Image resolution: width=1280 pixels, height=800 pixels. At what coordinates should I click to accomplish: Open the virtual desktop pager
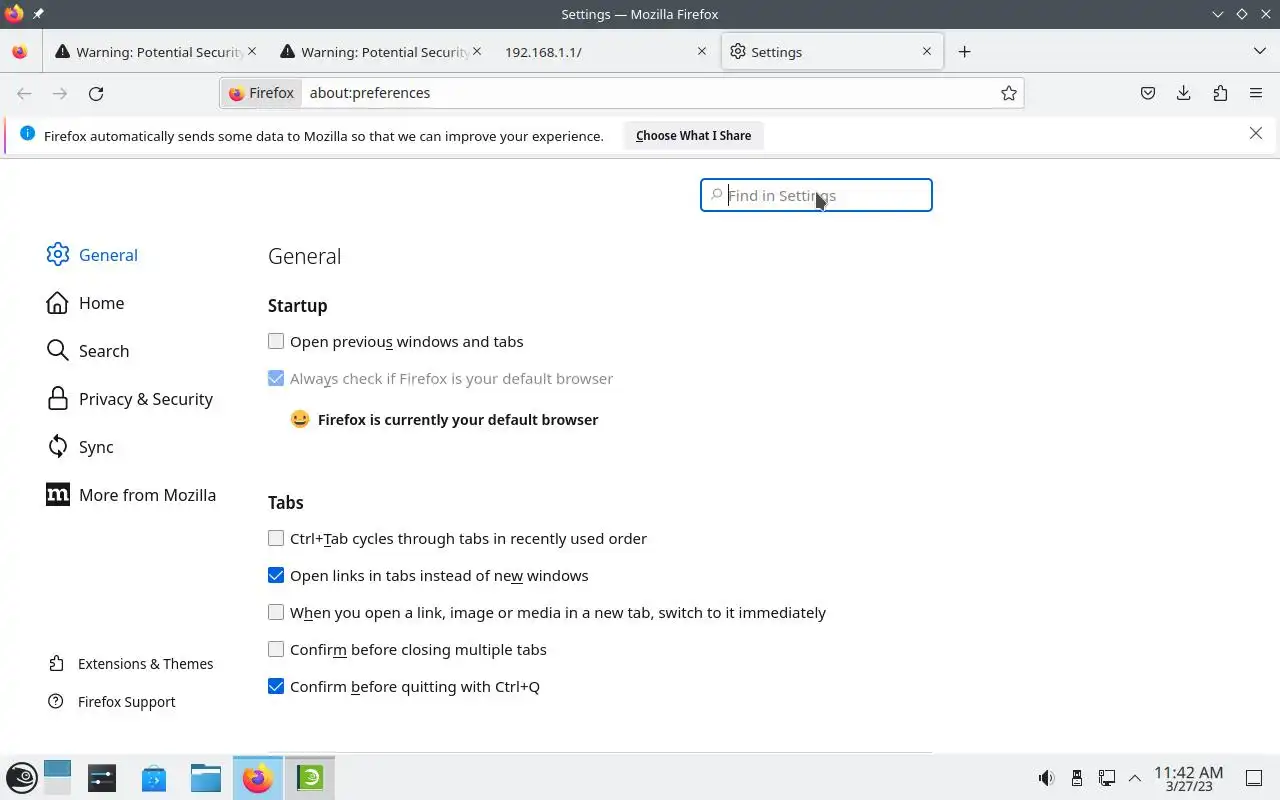[58, 778]
